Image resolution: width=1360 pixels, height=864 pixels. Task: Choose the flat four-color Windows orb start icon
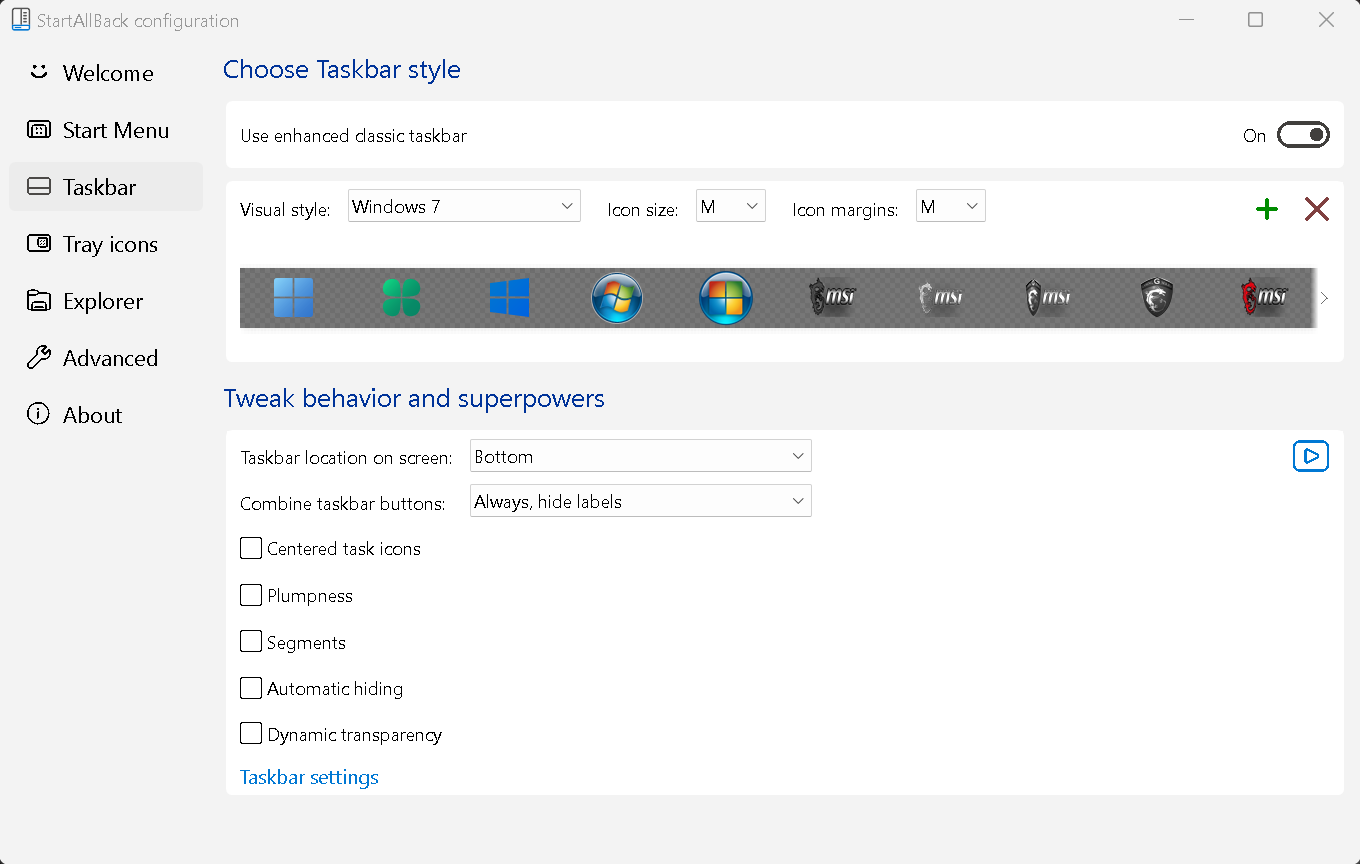725,298
